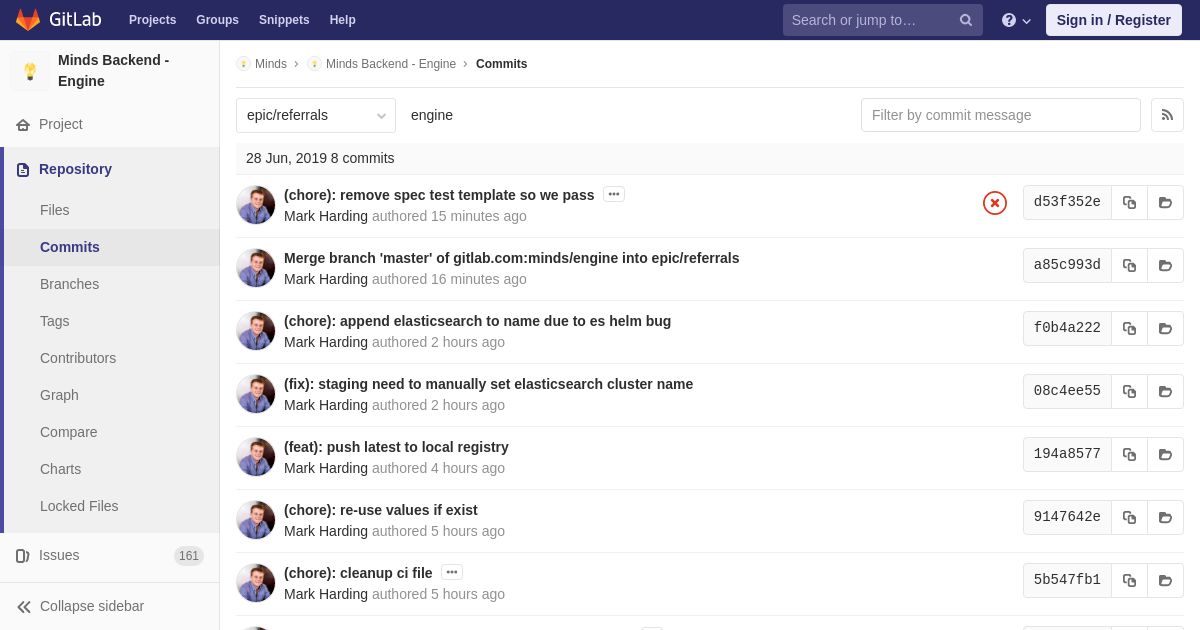The image size is (1200, 630).
Task: Copy commit SHA a85c993d
Action: [x=1129, y=265]
